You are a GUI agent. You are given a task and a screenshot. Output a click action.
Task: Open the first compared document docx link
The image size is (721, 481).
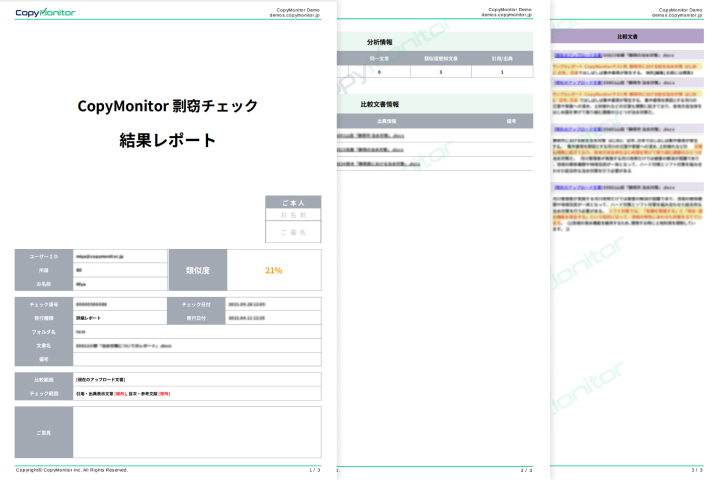click(x=371, y=136)
